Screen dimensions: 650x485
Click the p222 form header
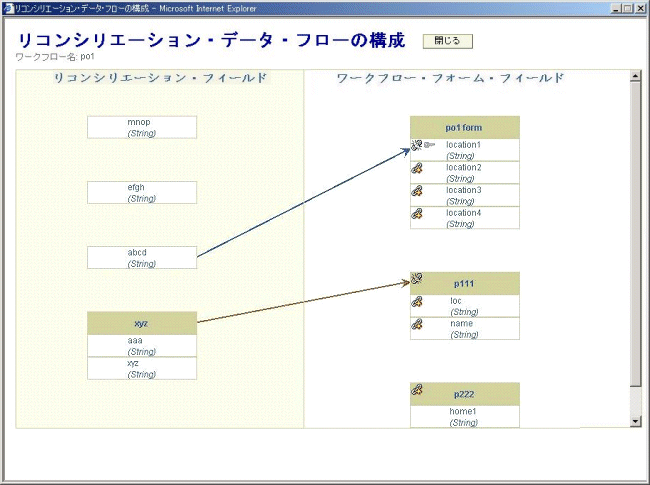tap(465, 394)
